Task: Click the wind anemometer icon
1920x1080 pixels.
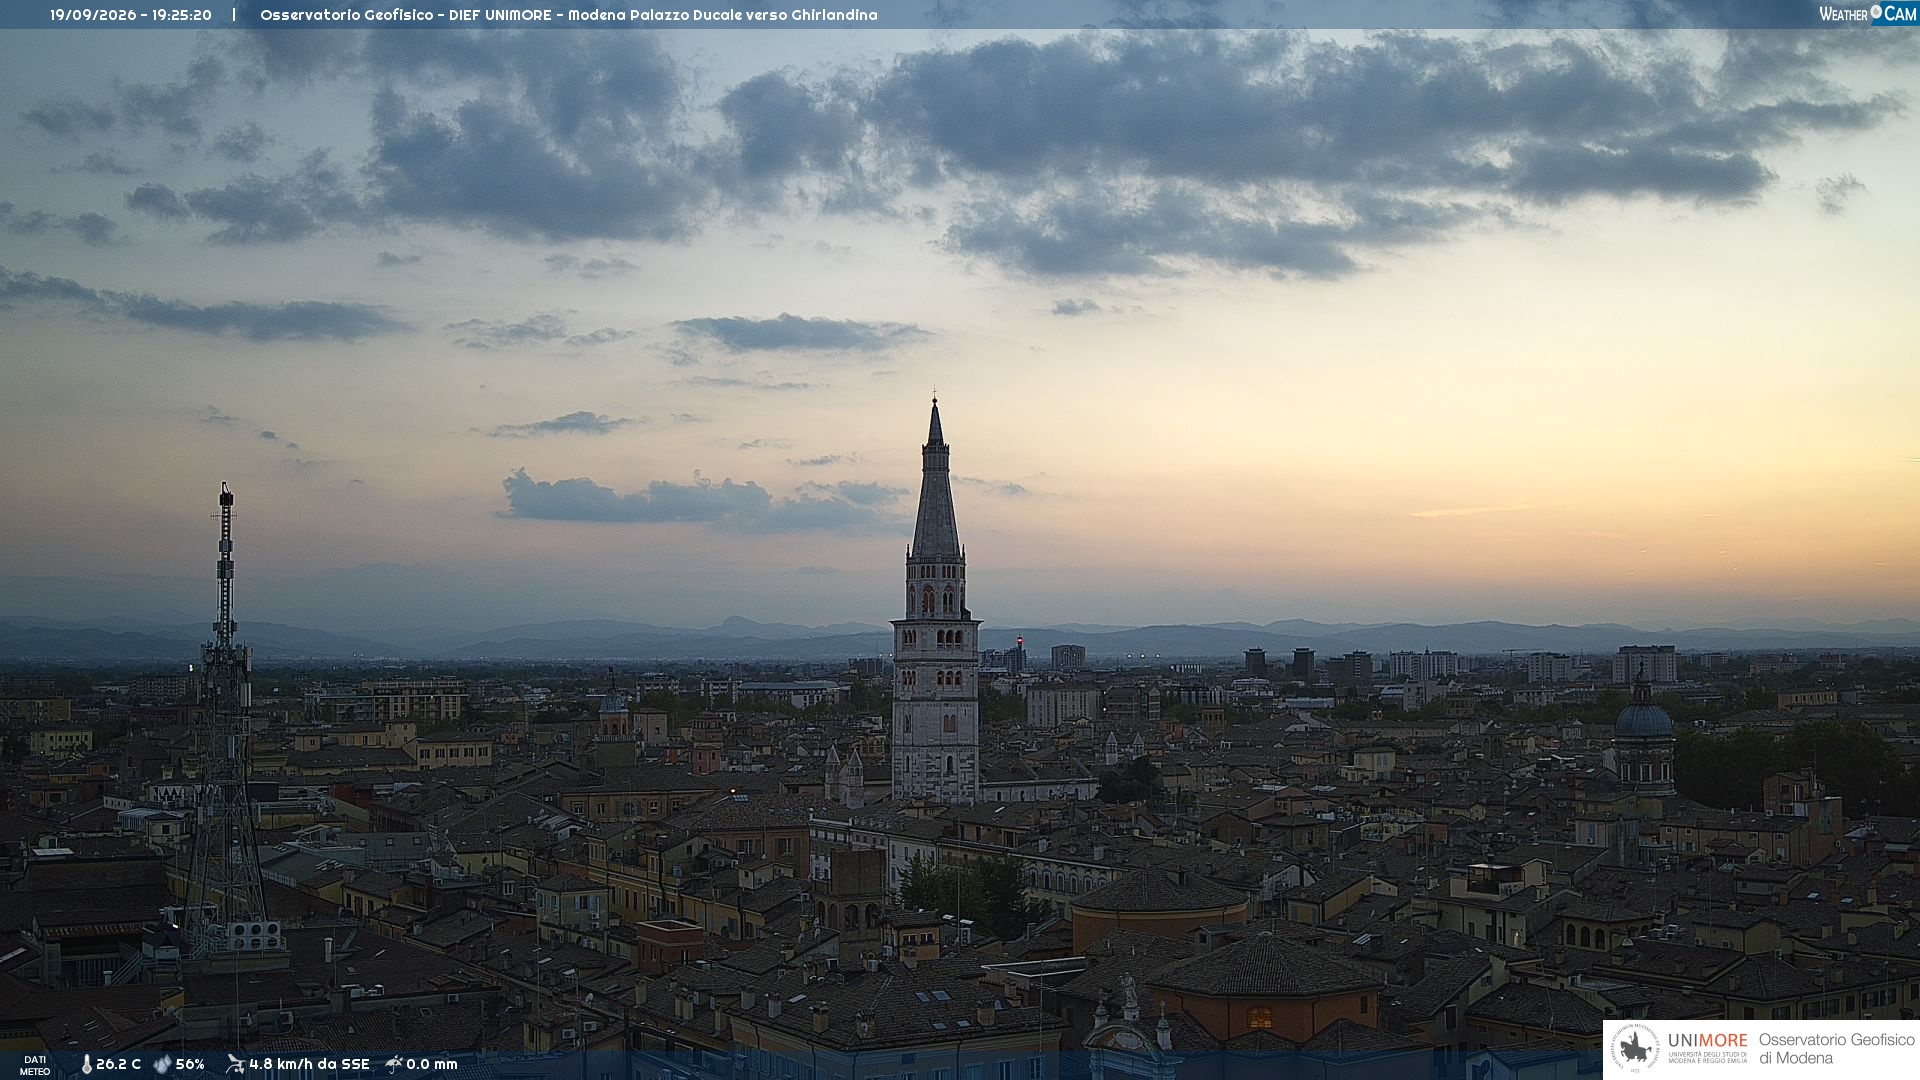Action: coord(235,1064)
